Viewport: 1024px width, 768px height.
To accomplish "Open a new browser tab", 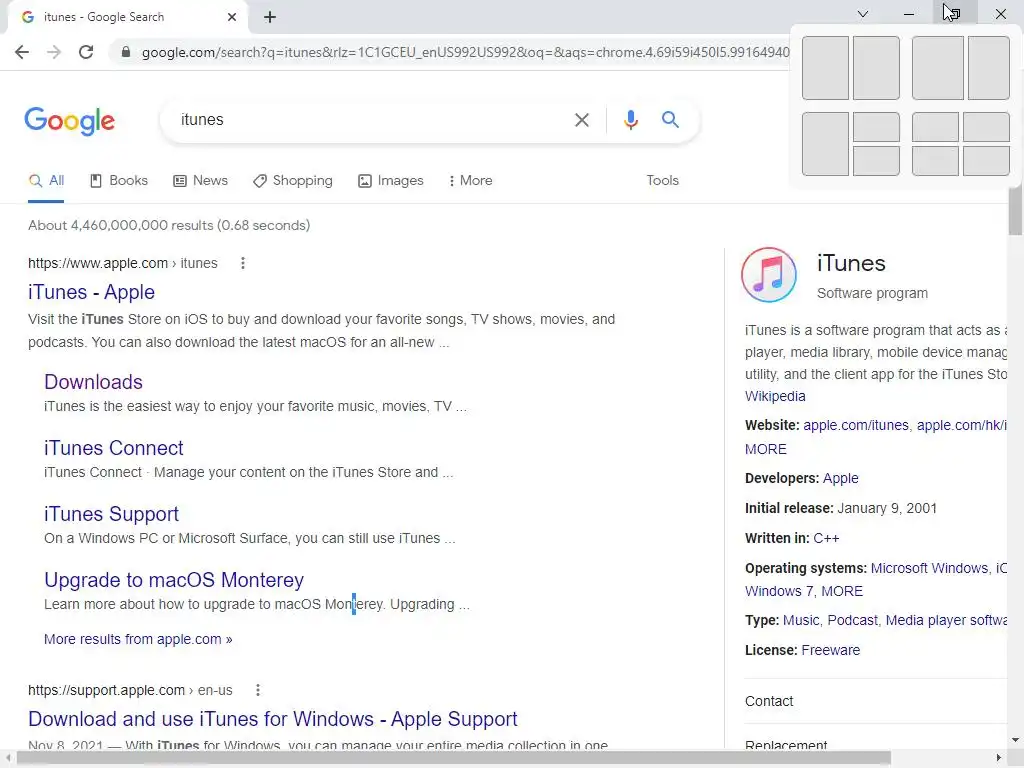I will 270,17.
